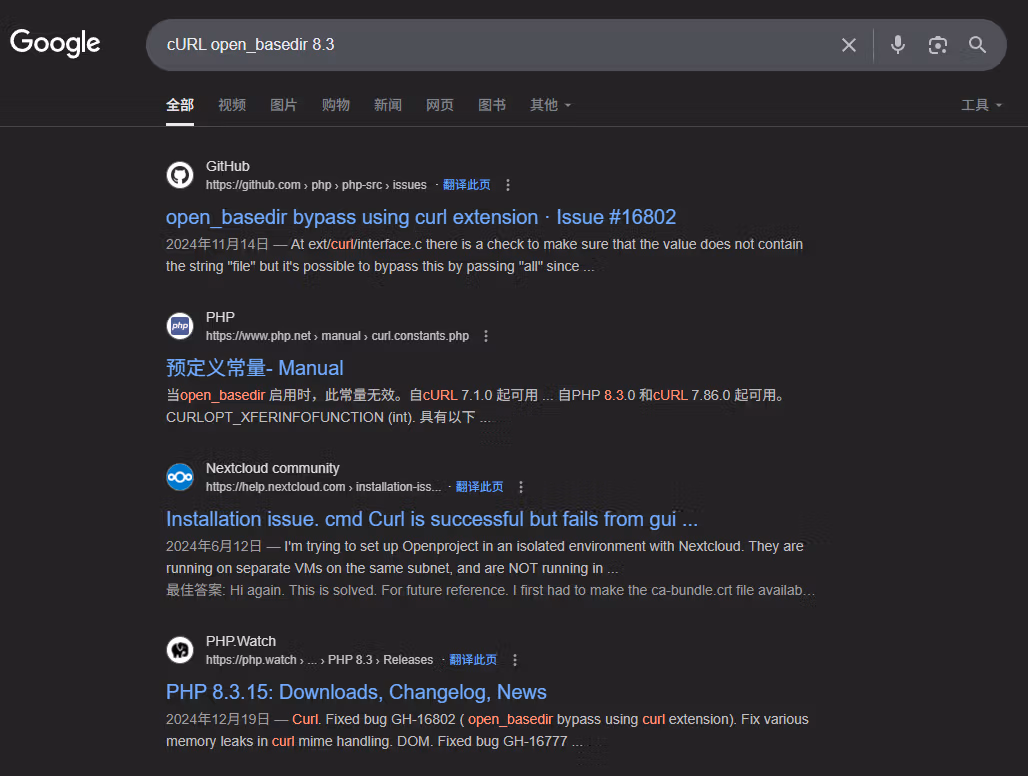Click the Nextcloud community site name
1028x776 pixels.
[273, 469]
